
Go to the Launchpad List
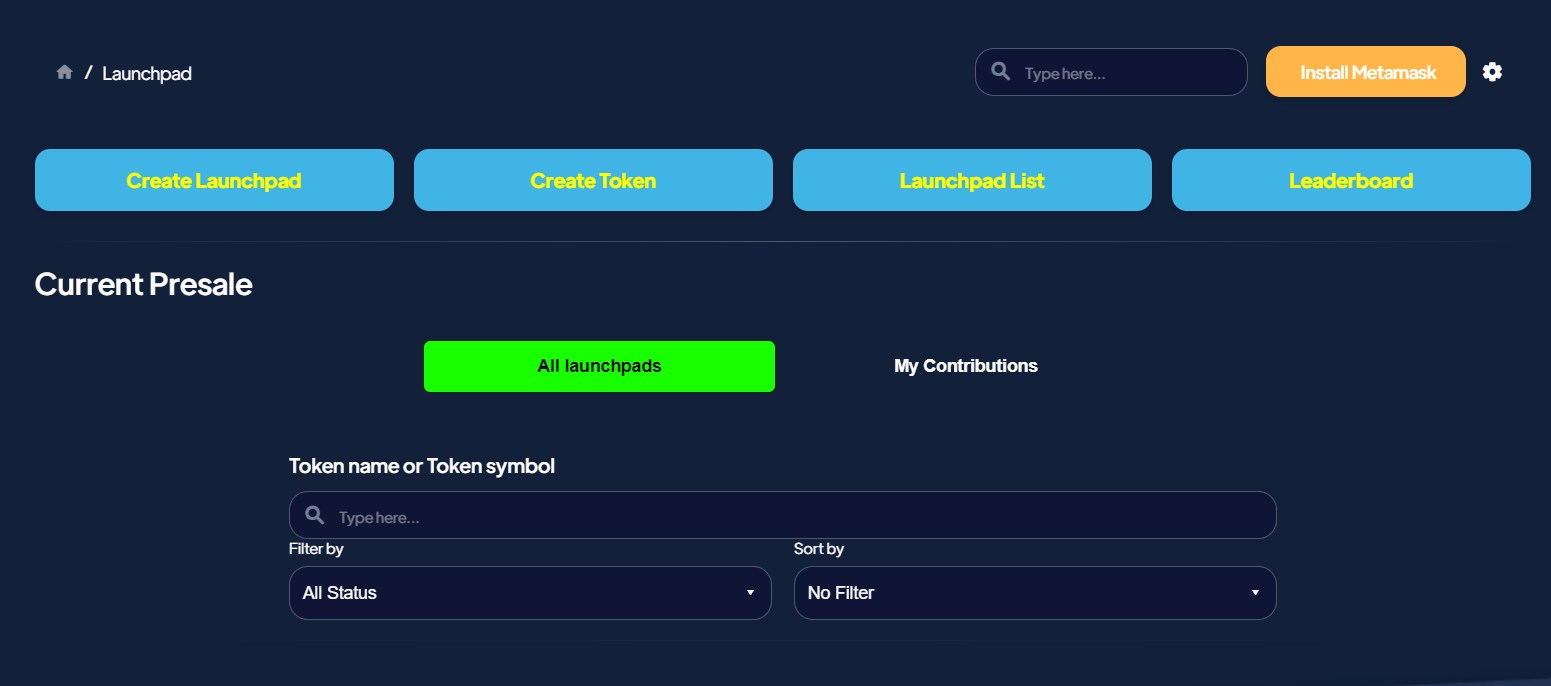tap(972, 180)
